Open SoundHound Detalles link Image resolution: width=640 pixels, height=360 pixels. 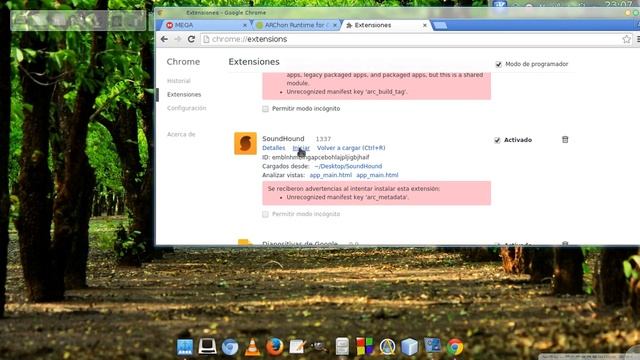pos(273,148)
